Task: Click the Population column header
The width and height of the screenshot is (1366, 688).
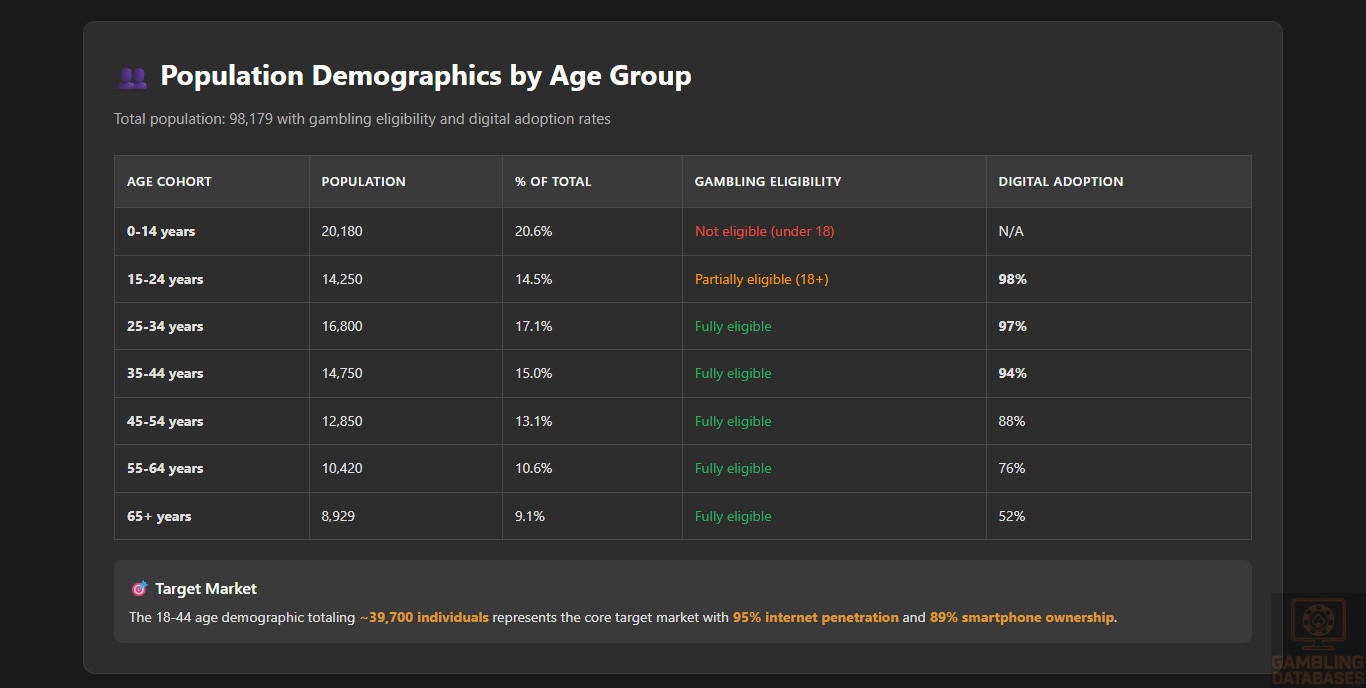Action: coord(363,182)
